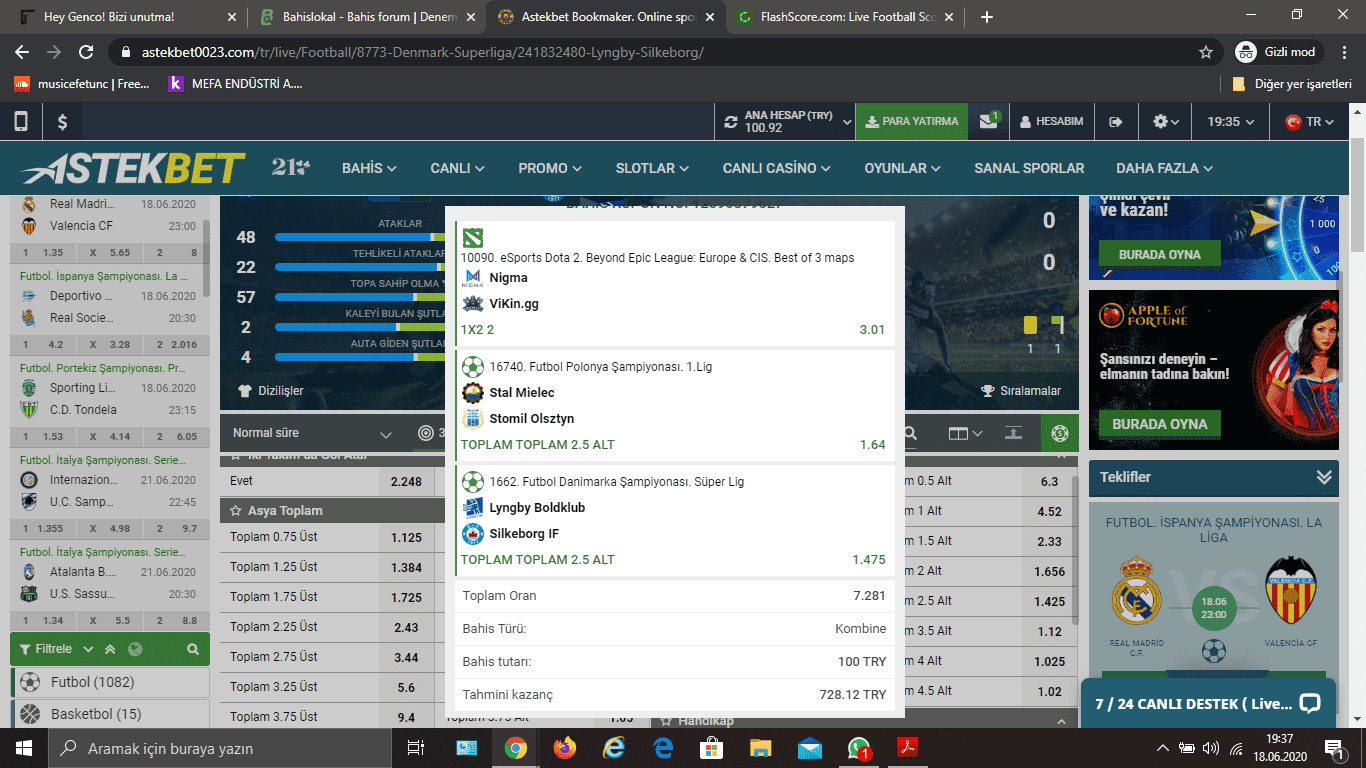The image size is (1366, 768).
Task: Click the Dota 2 icon on bet slip
Action: coord(471,237)
